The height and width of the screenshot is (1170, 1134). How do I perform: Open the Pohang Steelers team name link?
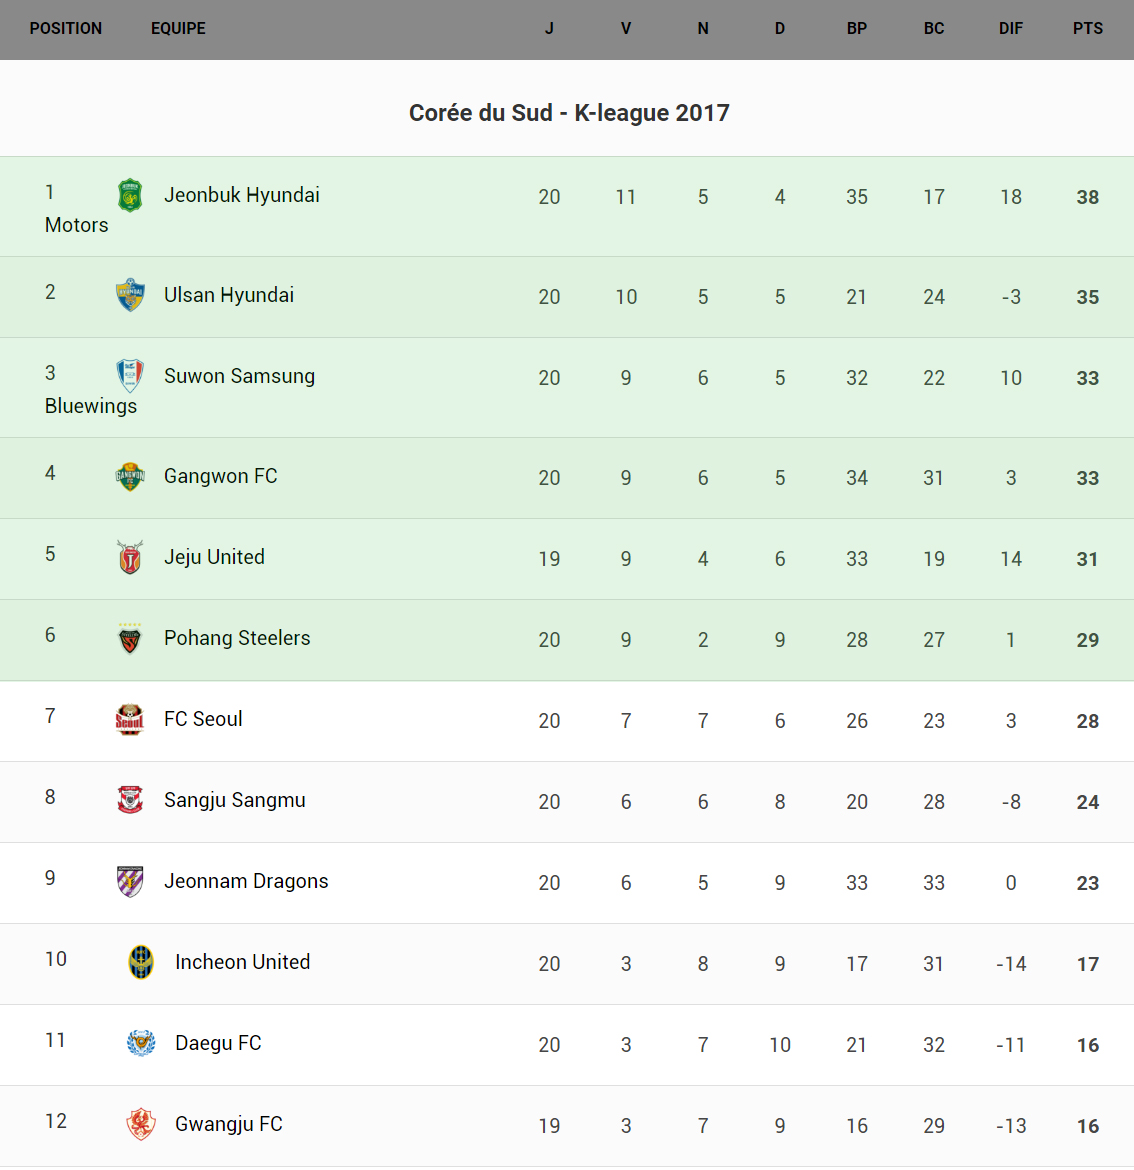click(x=237, y=638)
